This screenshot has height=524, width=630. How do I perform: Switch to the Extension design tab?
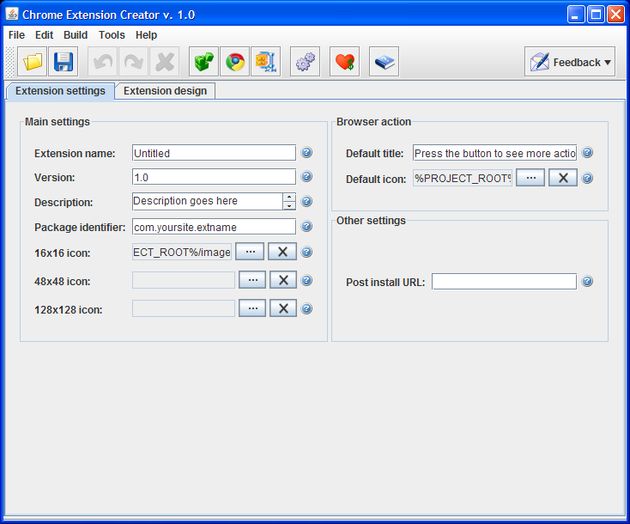pyautogui.click(x=165, y=91)
